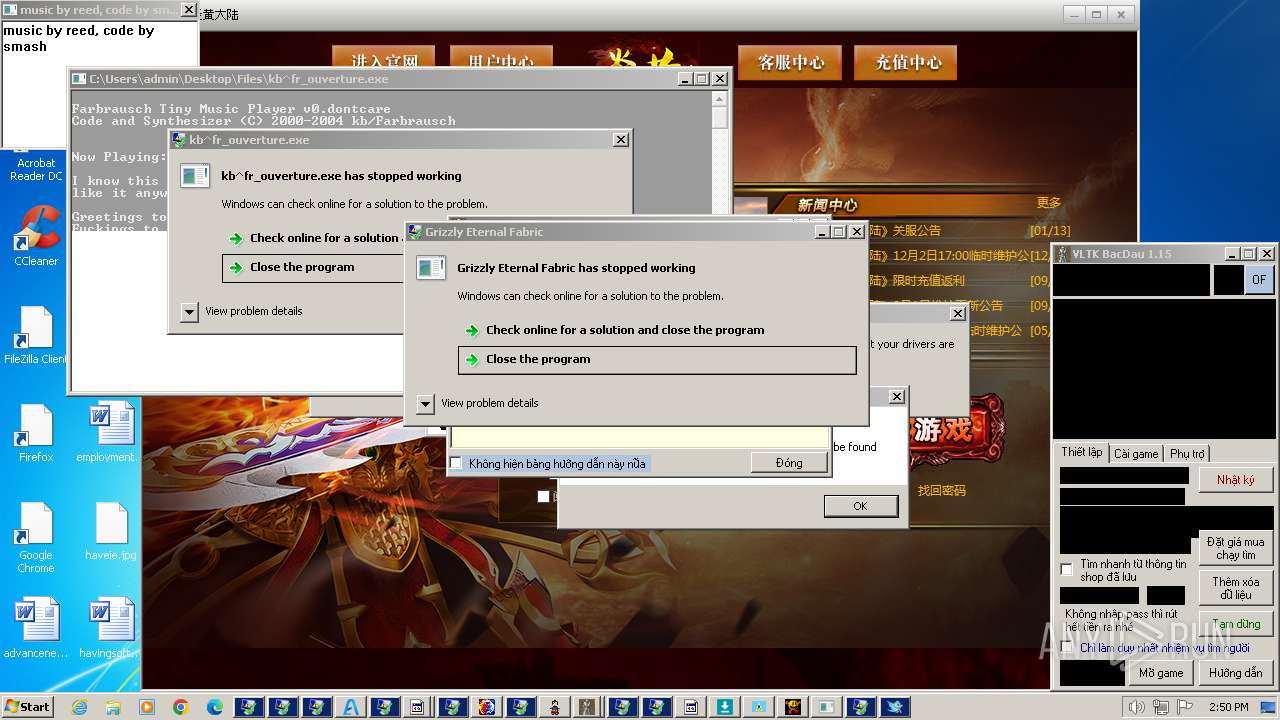Toggle the OF button in VLTK BacDau
Image resolution: width=1280 pixels, height=720 pixels.
[x=1259, y=280]
